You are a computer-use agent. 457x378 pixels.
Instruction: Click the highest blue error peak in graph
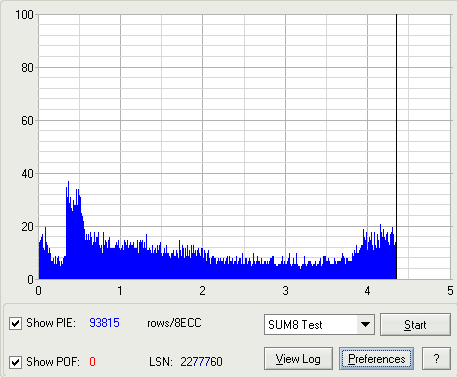(x=68, y=183)
